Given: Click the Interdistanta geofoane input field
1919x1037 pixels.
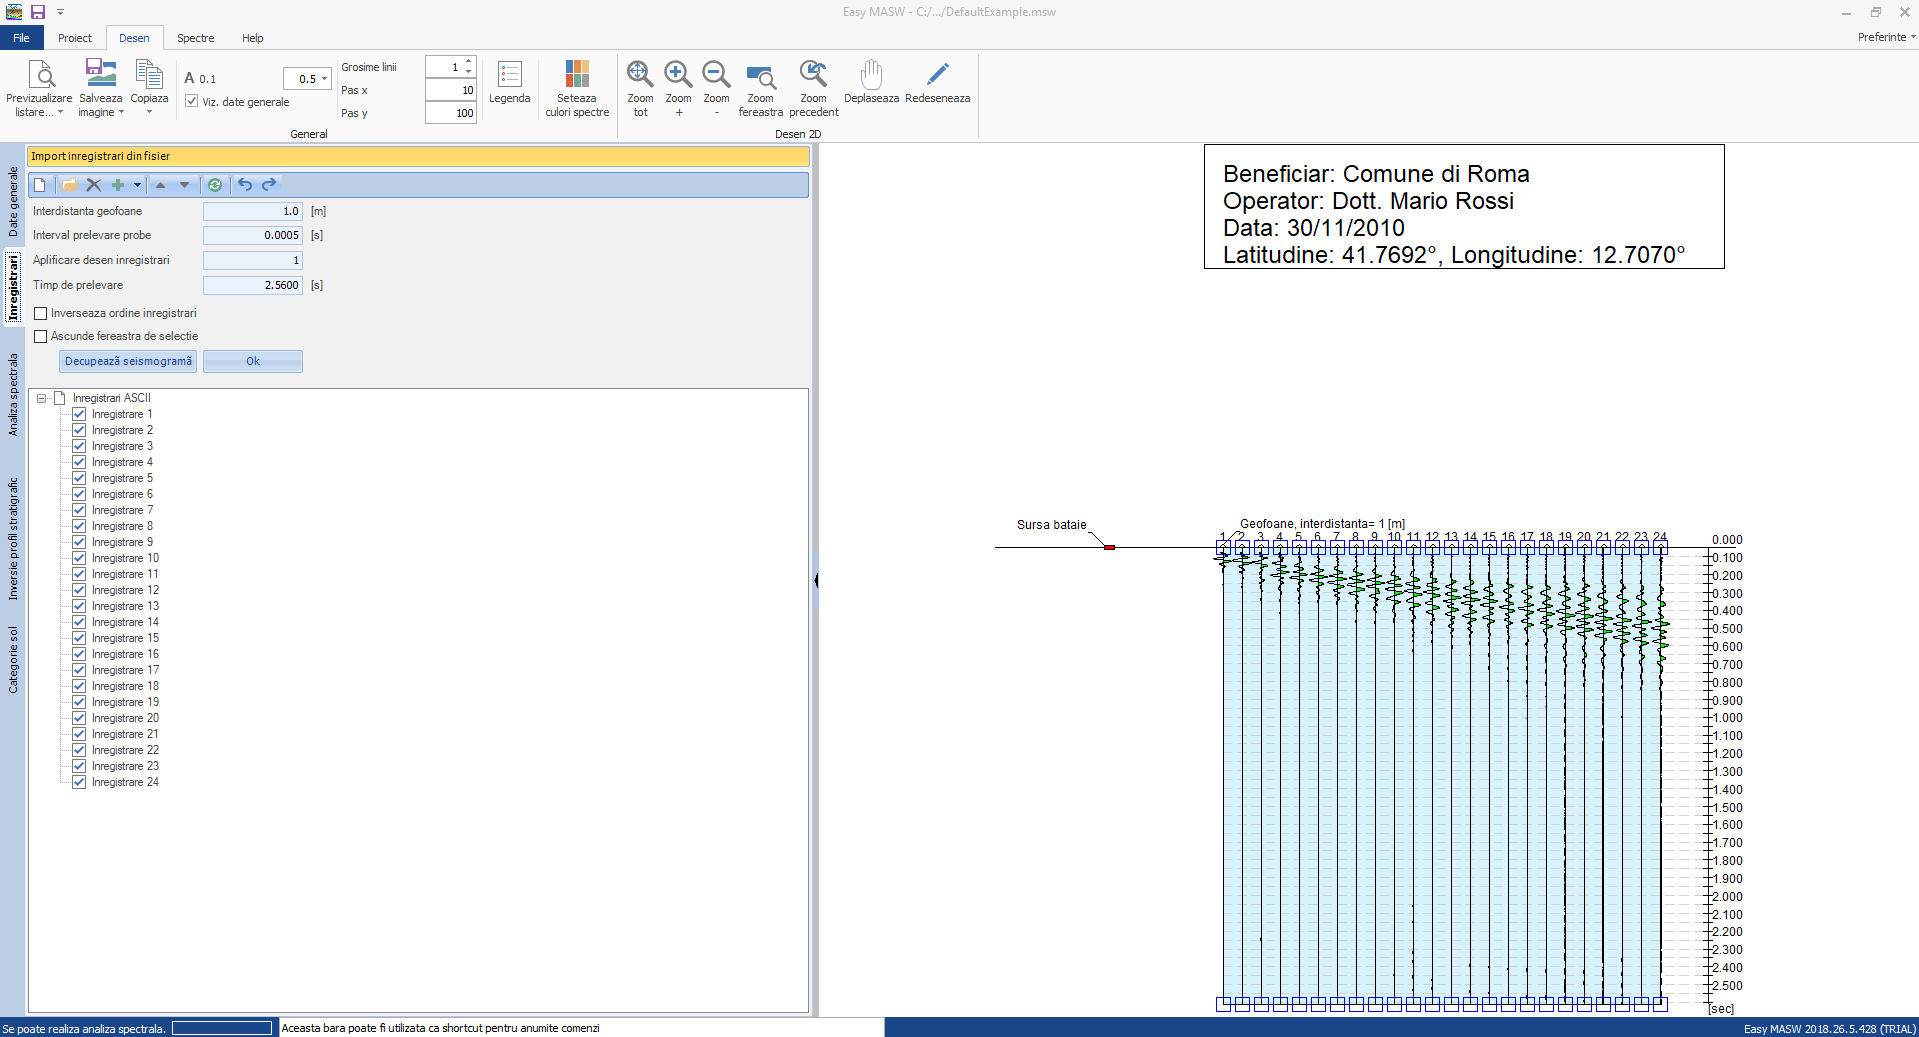Looking at the screenshot, I should 253,211.
